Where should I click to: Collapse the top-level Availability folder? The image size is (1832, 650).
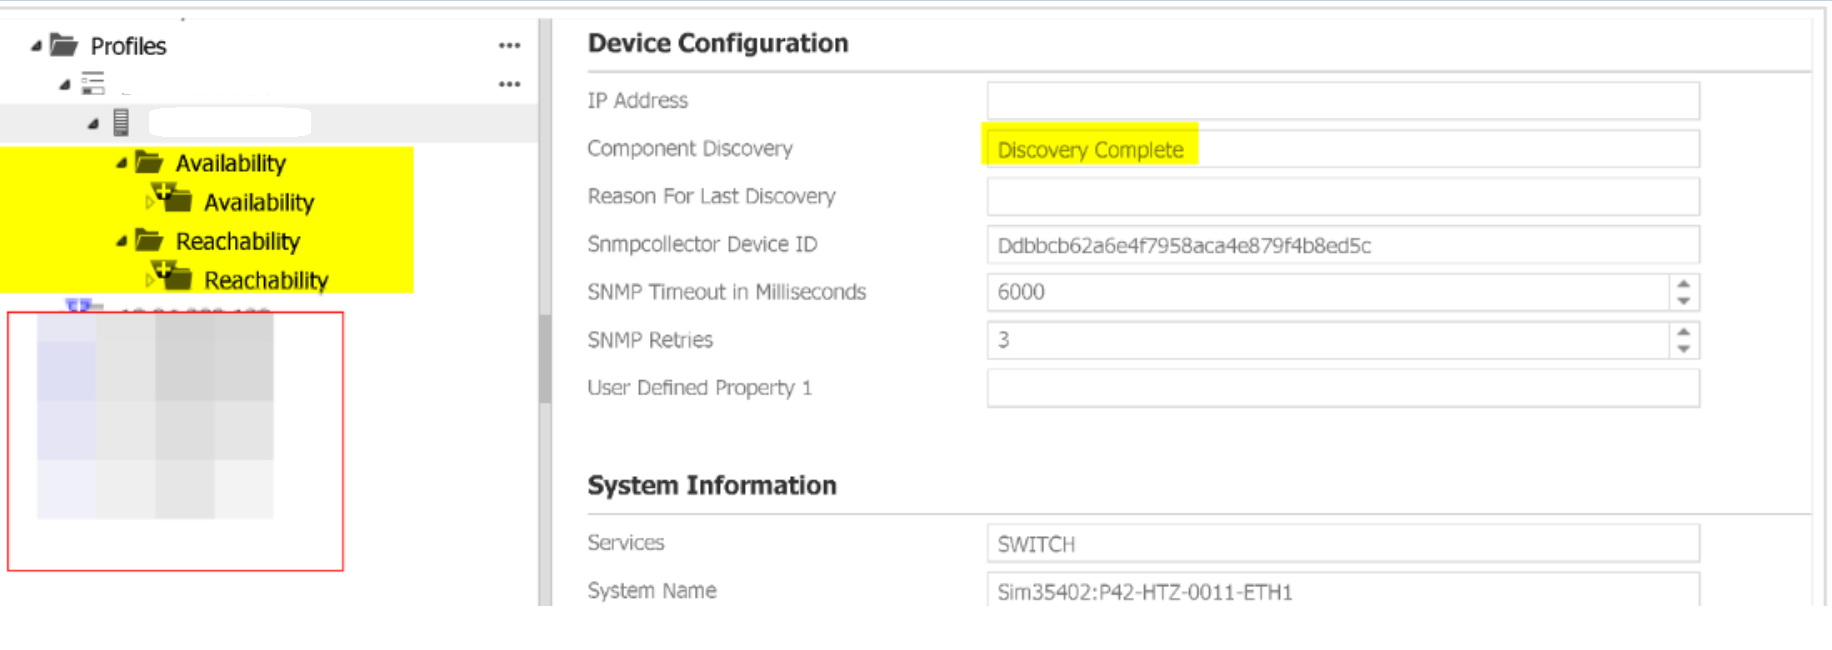[x=121, y=163]
